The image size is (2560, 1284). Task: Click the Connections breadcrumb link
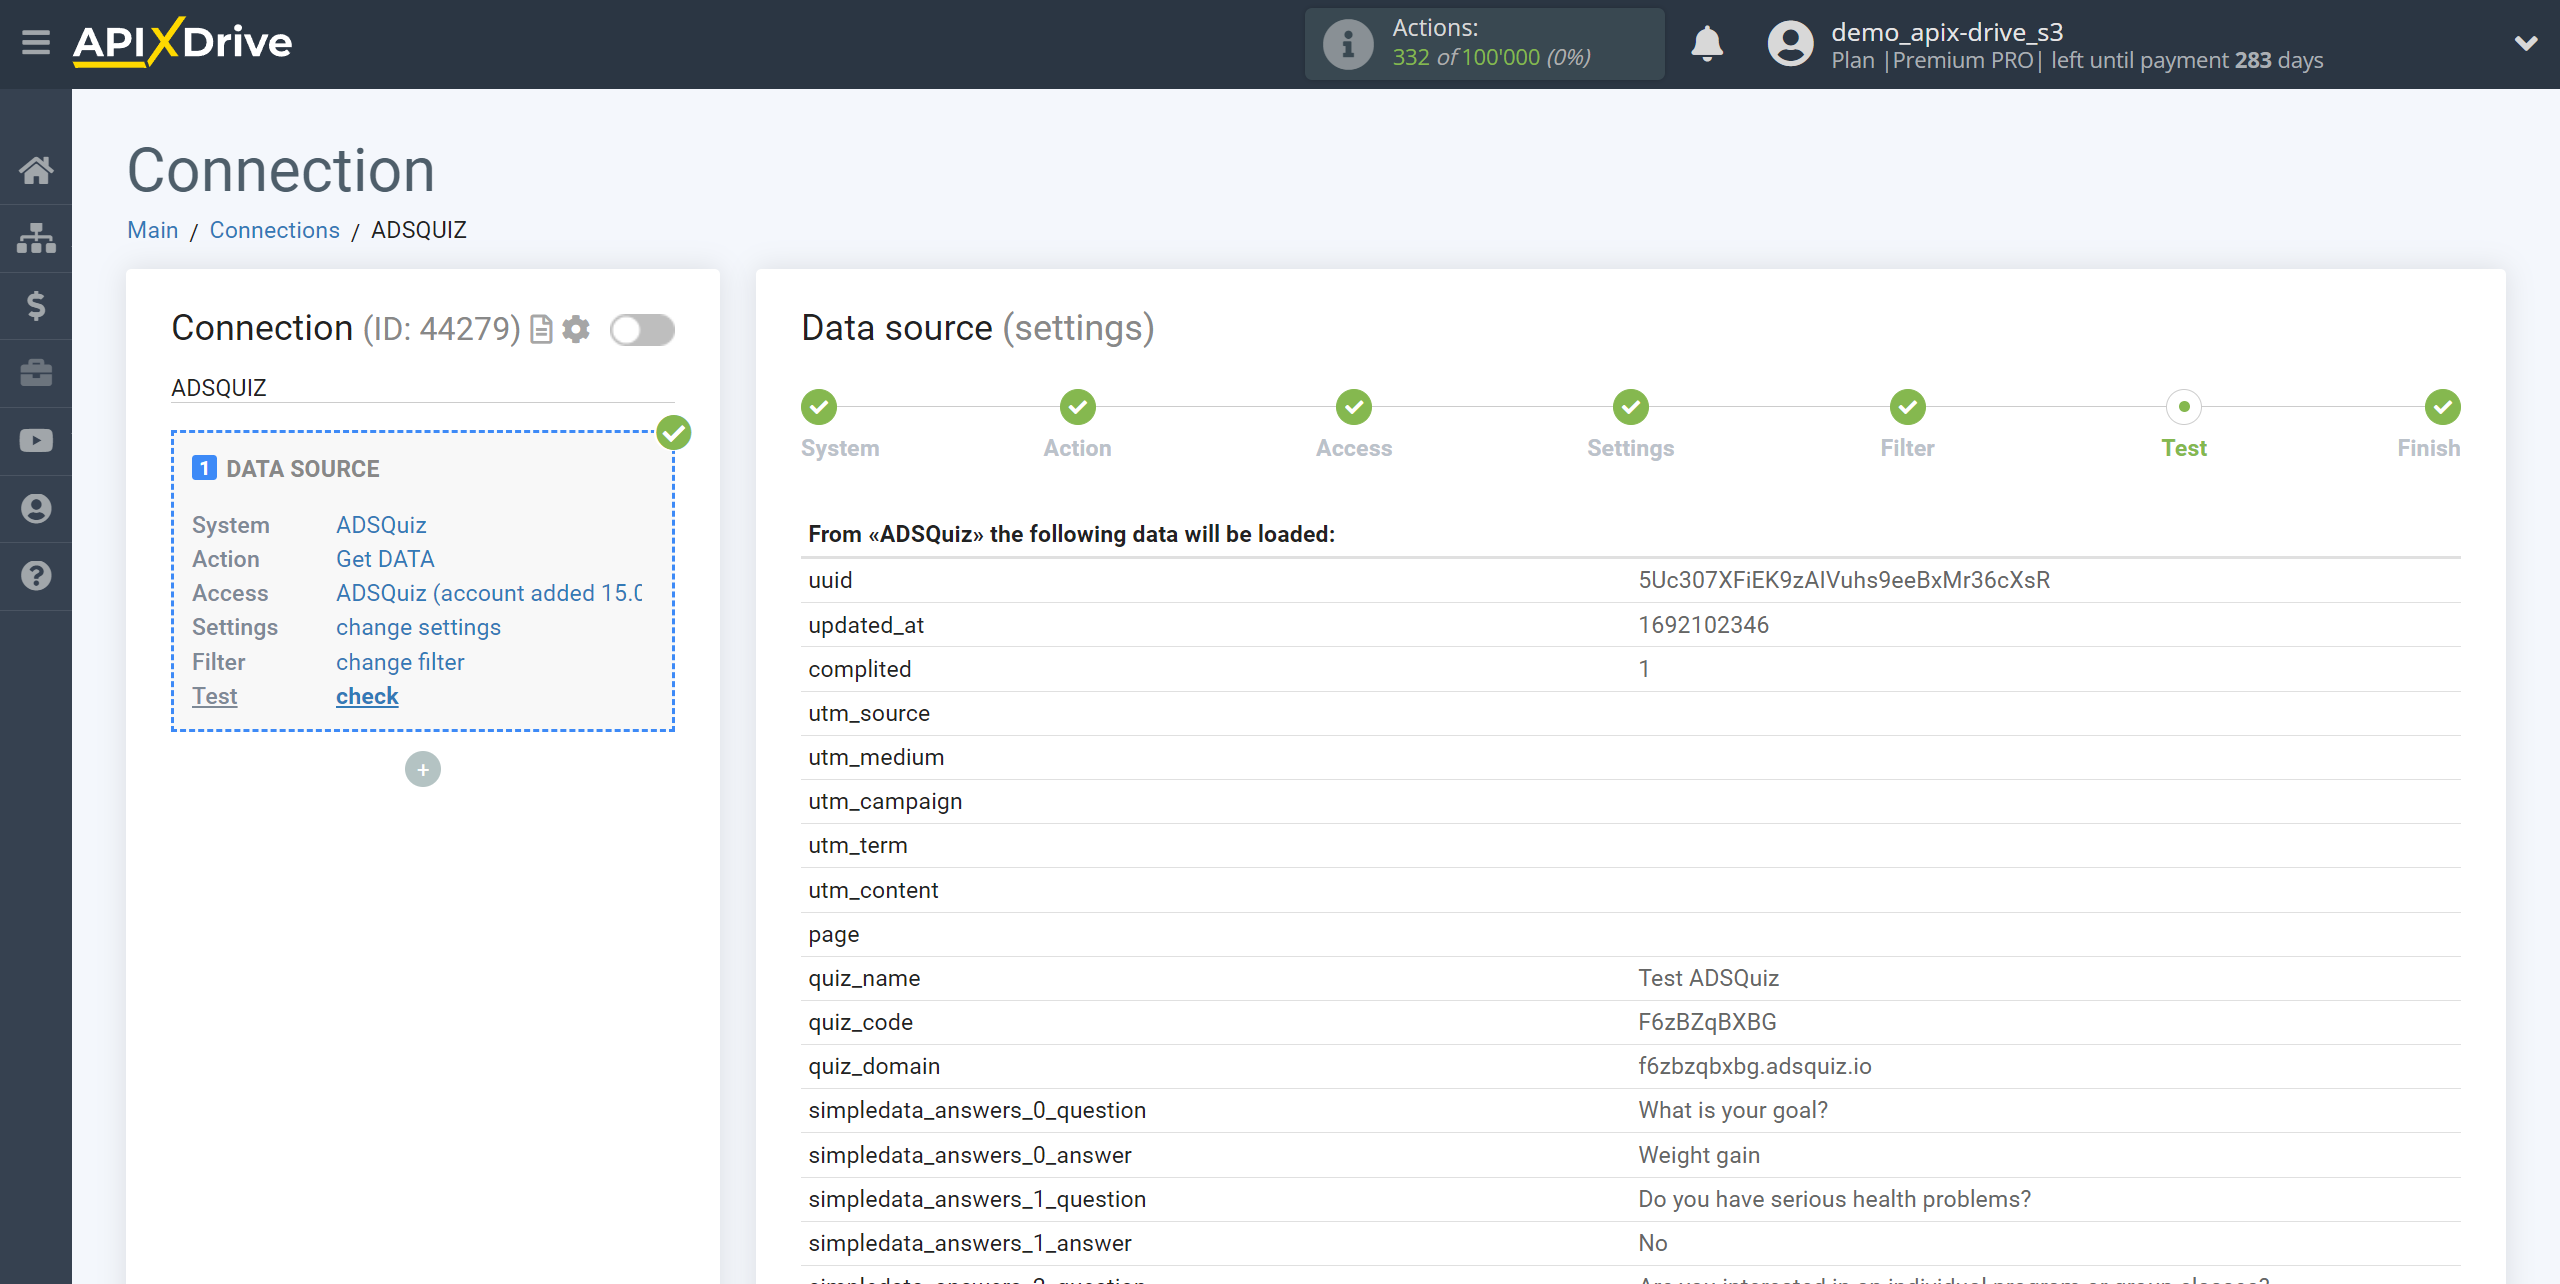click(x=275, y=230)
